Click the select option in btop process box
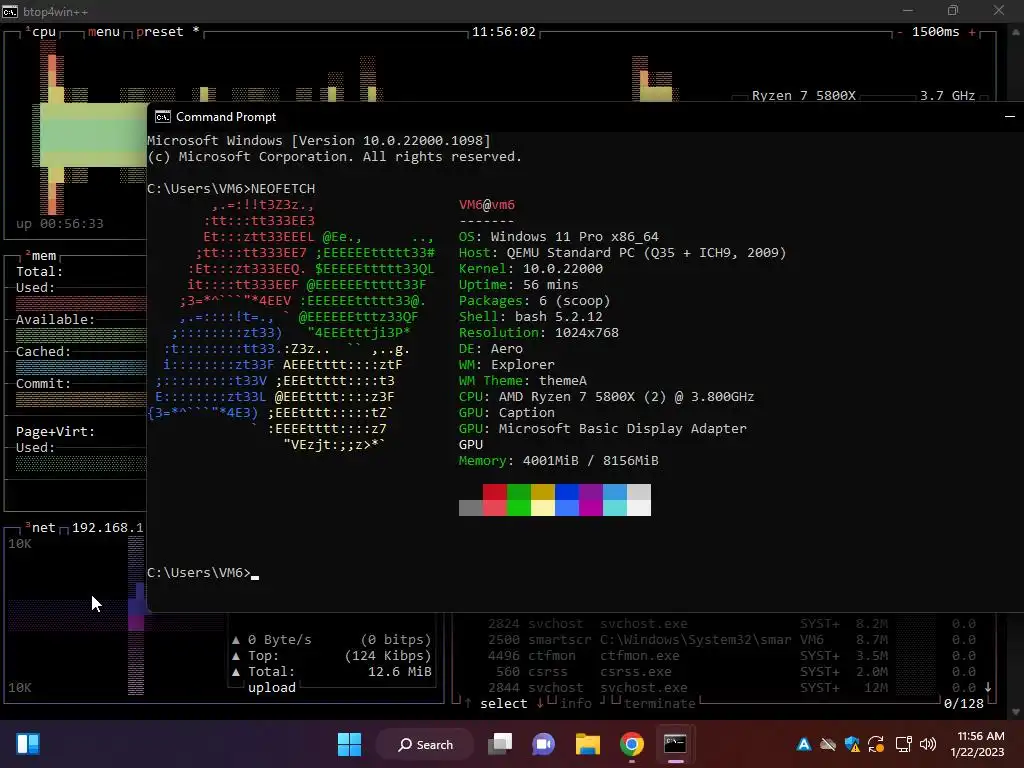The image size is (1024, 768). pos(504,703)
